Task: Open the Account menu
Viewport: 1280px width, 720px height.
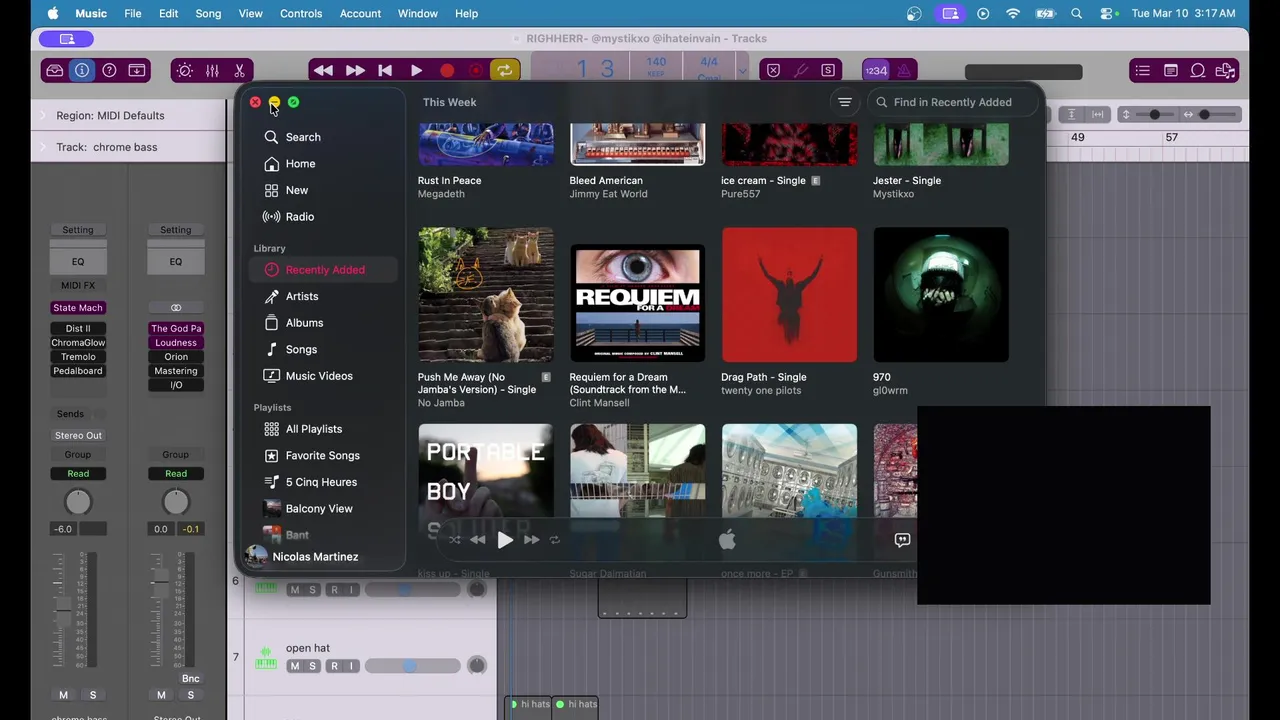Action: (x=360, y=13)
